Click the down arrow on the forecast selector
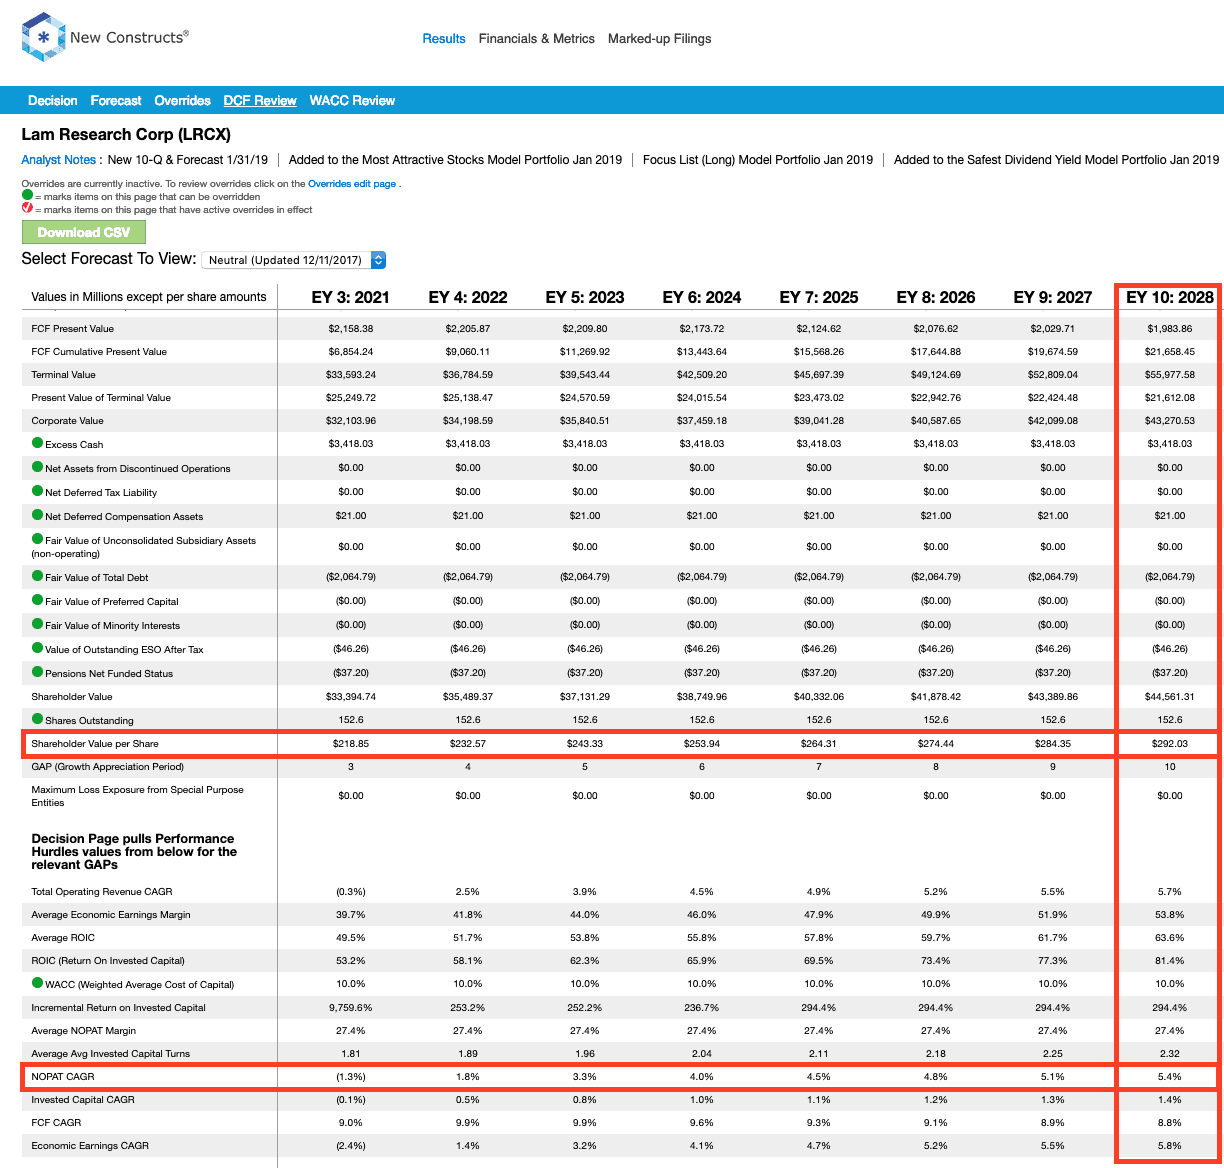 378,263
